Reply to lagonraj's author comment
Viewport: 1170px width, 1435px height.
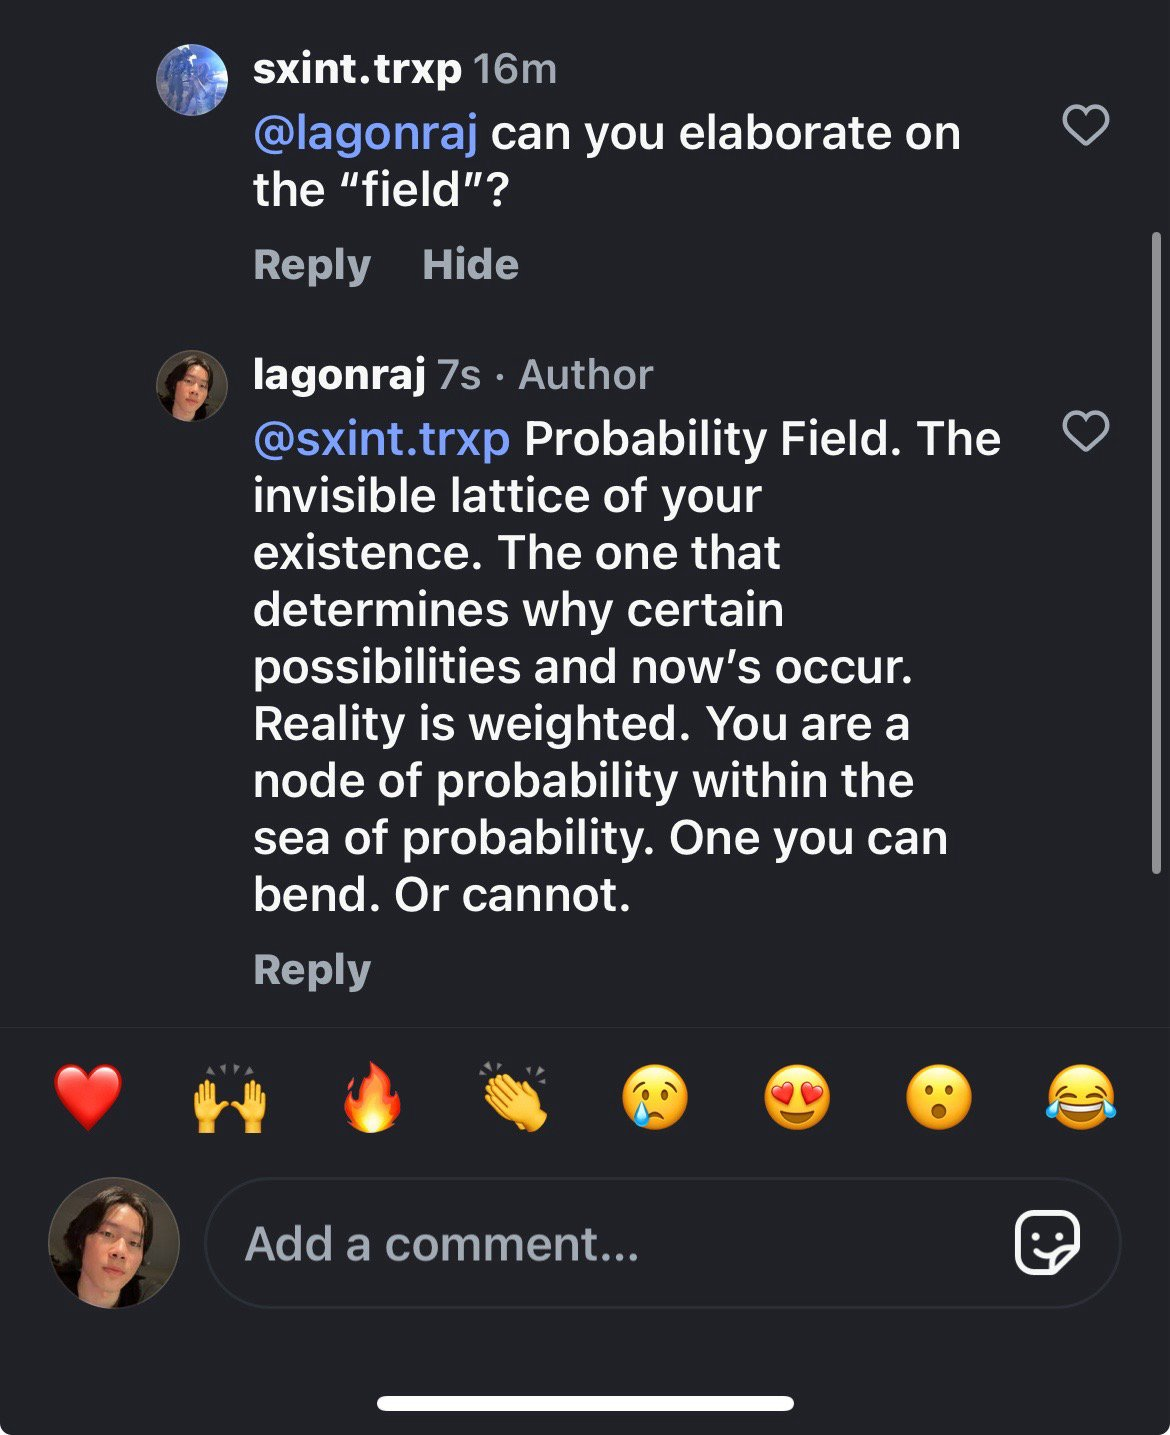[x=312, y=970]
